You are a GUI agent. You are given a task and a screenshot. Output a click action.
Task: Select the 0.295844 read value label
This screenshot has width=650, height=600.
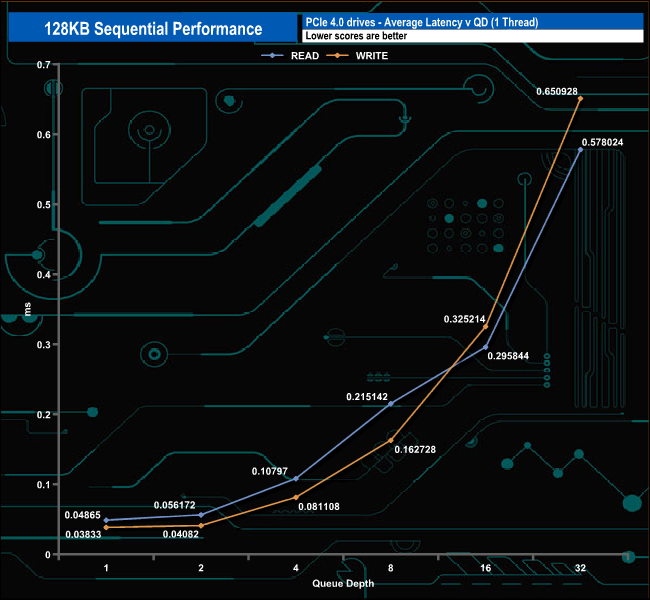click(x=508, y=356)
